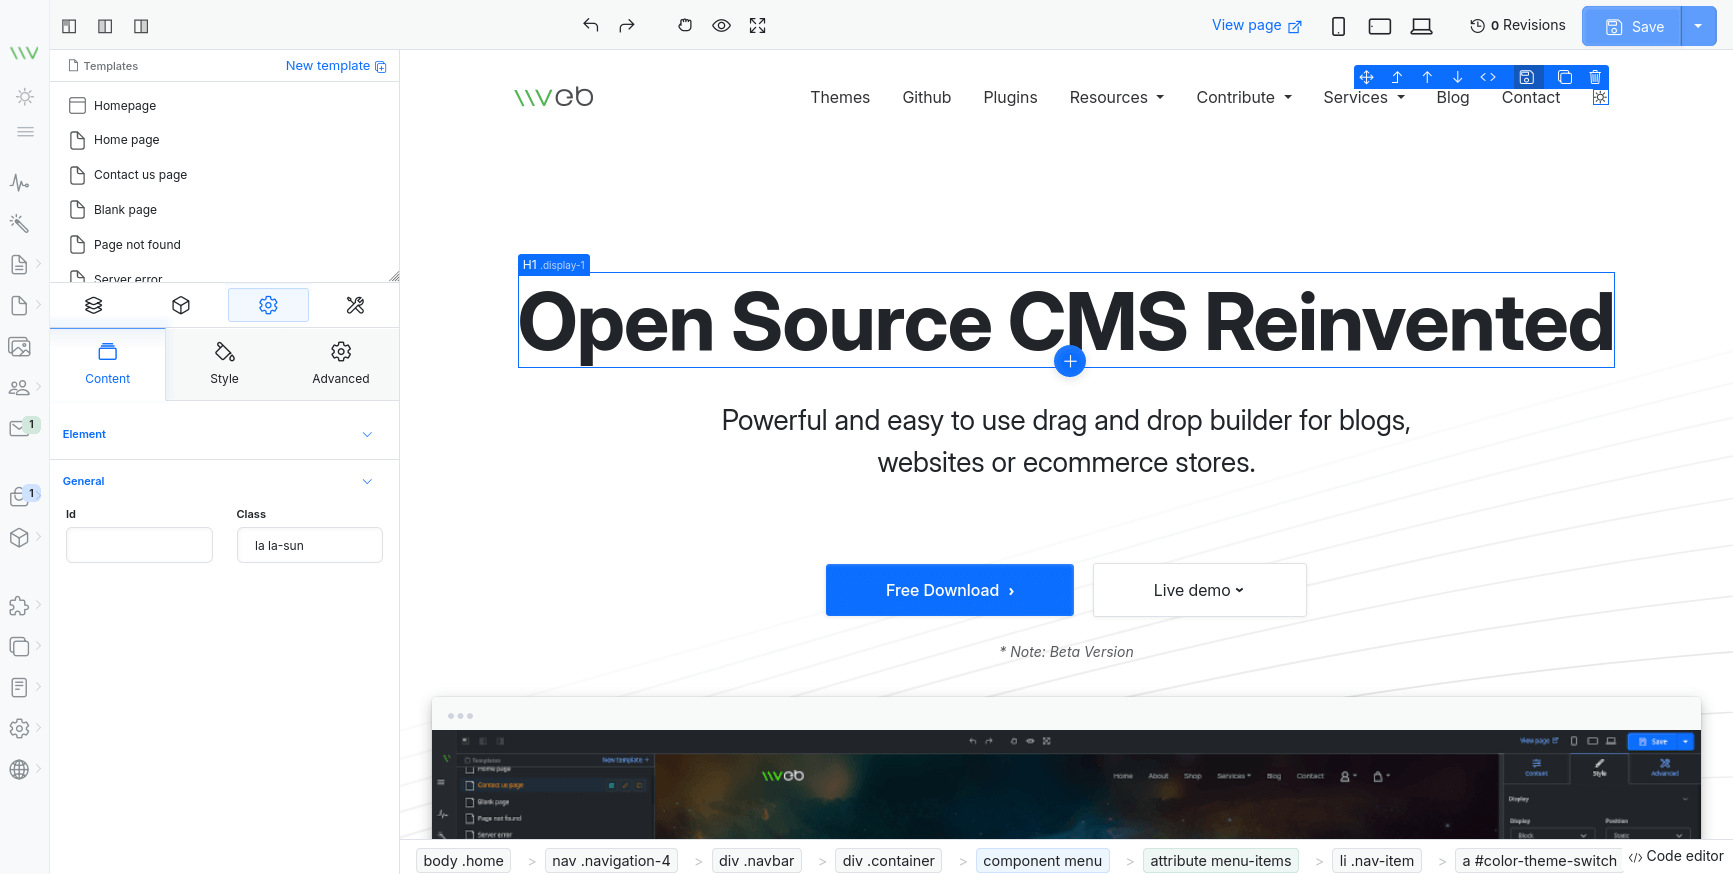Screen dimensions: 1733x874
Task: Enter fullscreen editing mode
Action: point(757,25)
